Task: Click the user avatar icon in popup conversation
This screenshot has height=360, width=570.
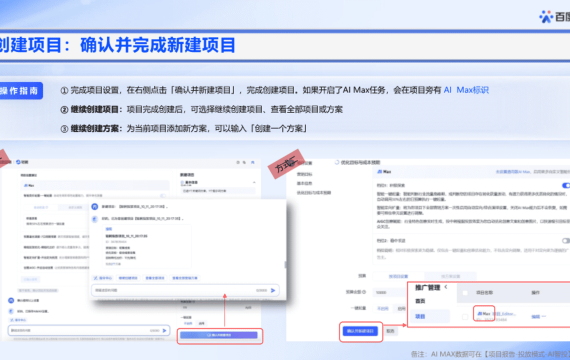Action: point(95,207)
